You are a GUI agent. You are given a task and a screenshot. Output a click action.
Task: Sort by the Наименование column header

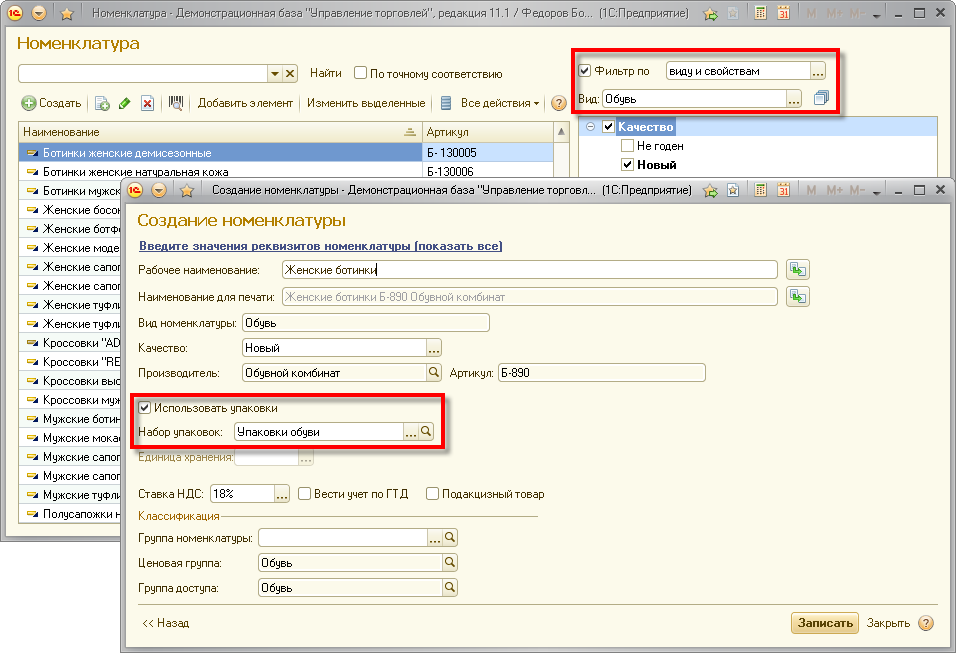(x=219, y=132)
